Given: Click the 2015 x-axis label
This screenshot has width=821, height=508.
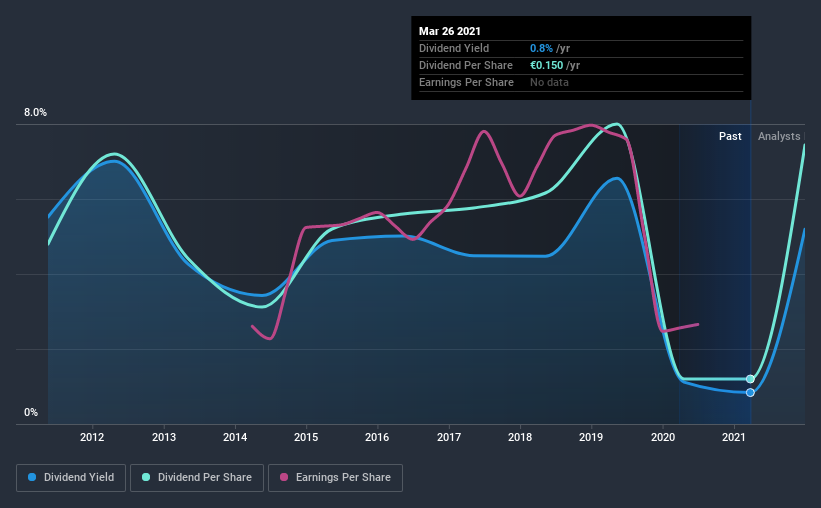Looking at the screenshot, I should 306,437.
